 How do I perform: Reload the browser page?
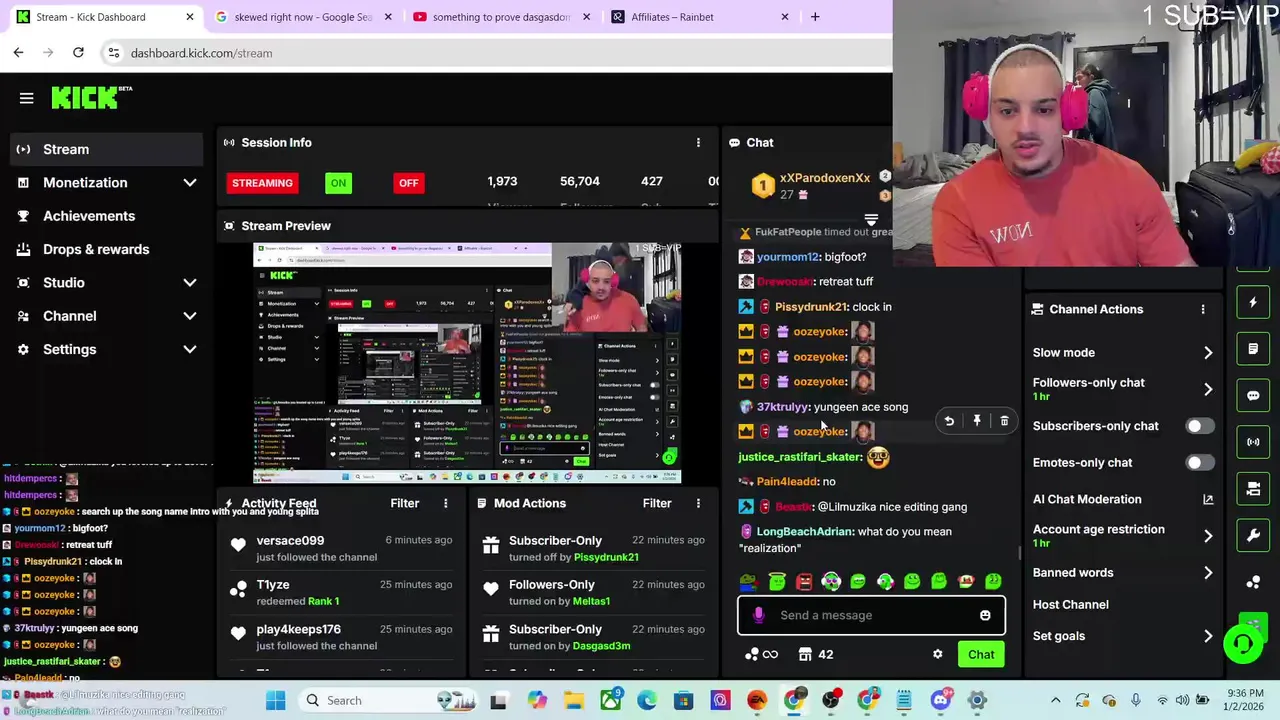78,52
